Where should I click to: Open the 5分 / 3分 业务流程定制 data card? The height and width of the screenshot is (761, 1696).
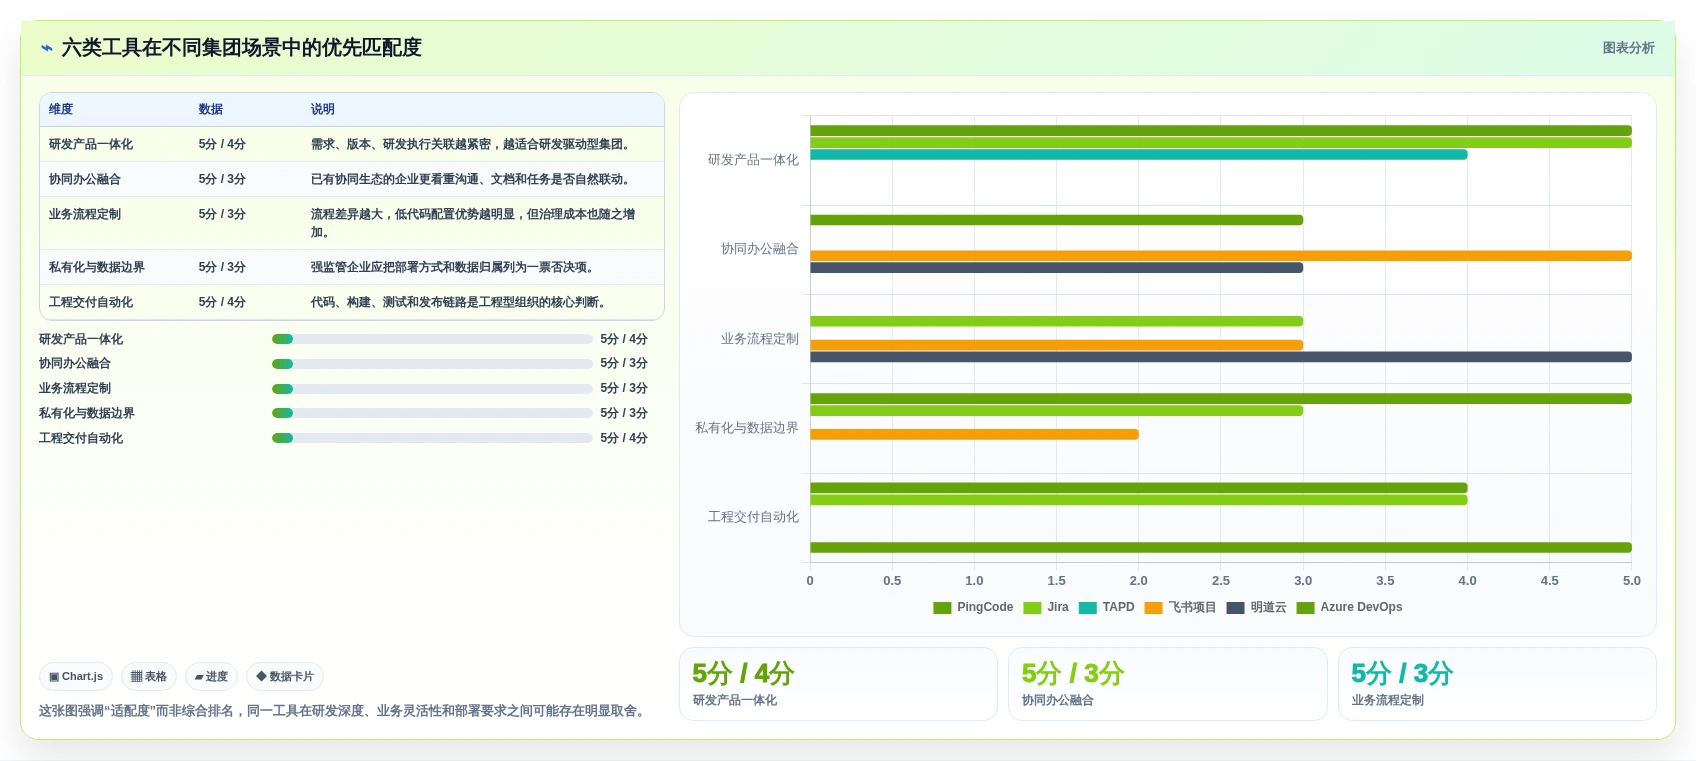1497,684
